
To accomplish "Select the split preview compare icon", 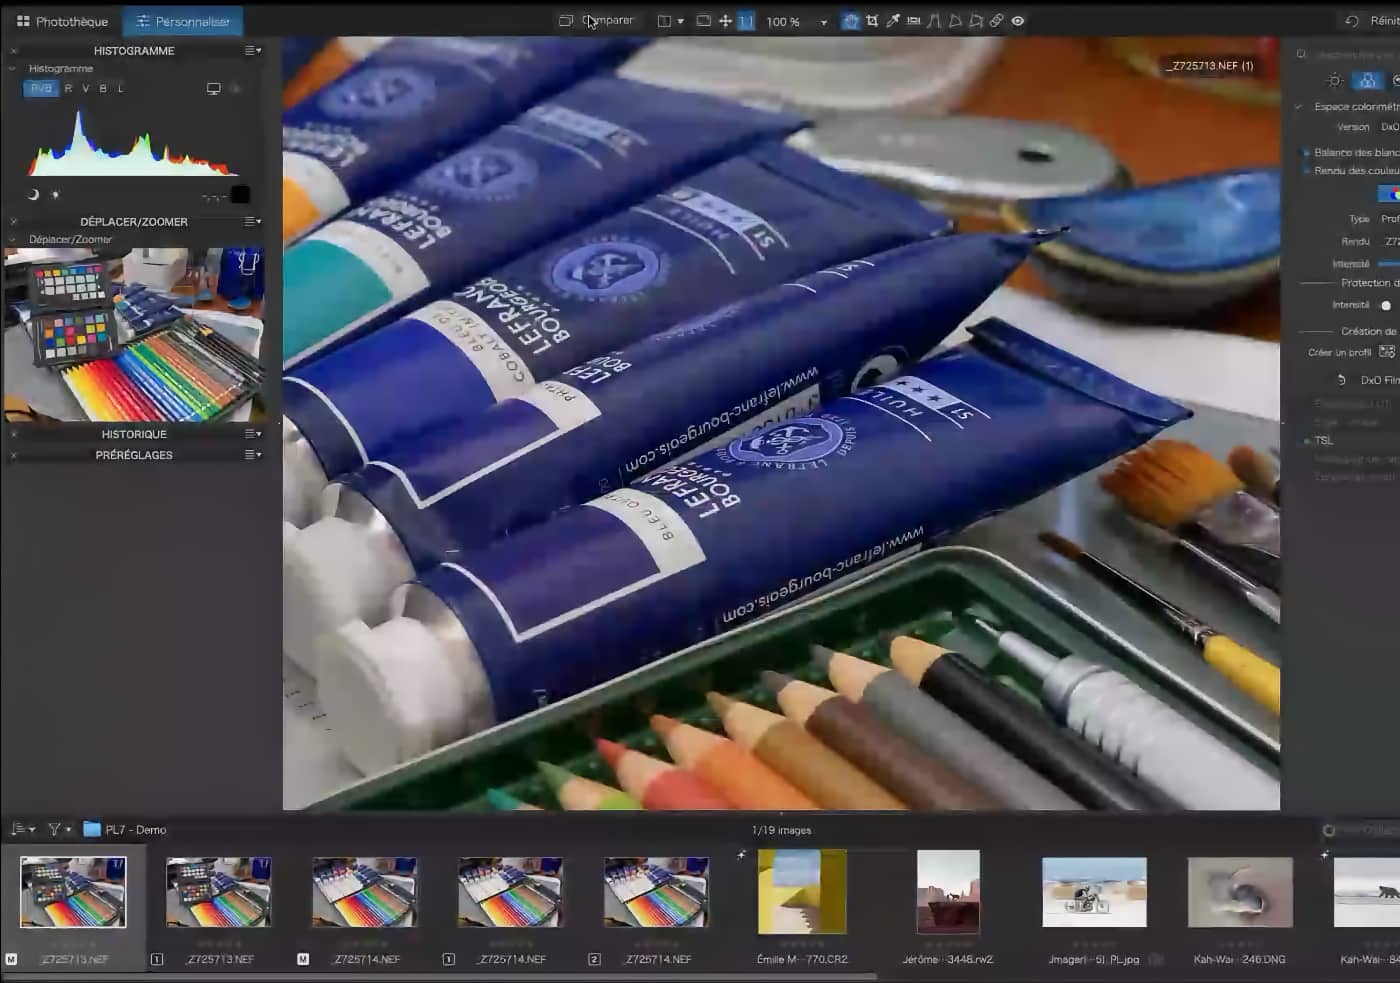I will click(664, 21).
